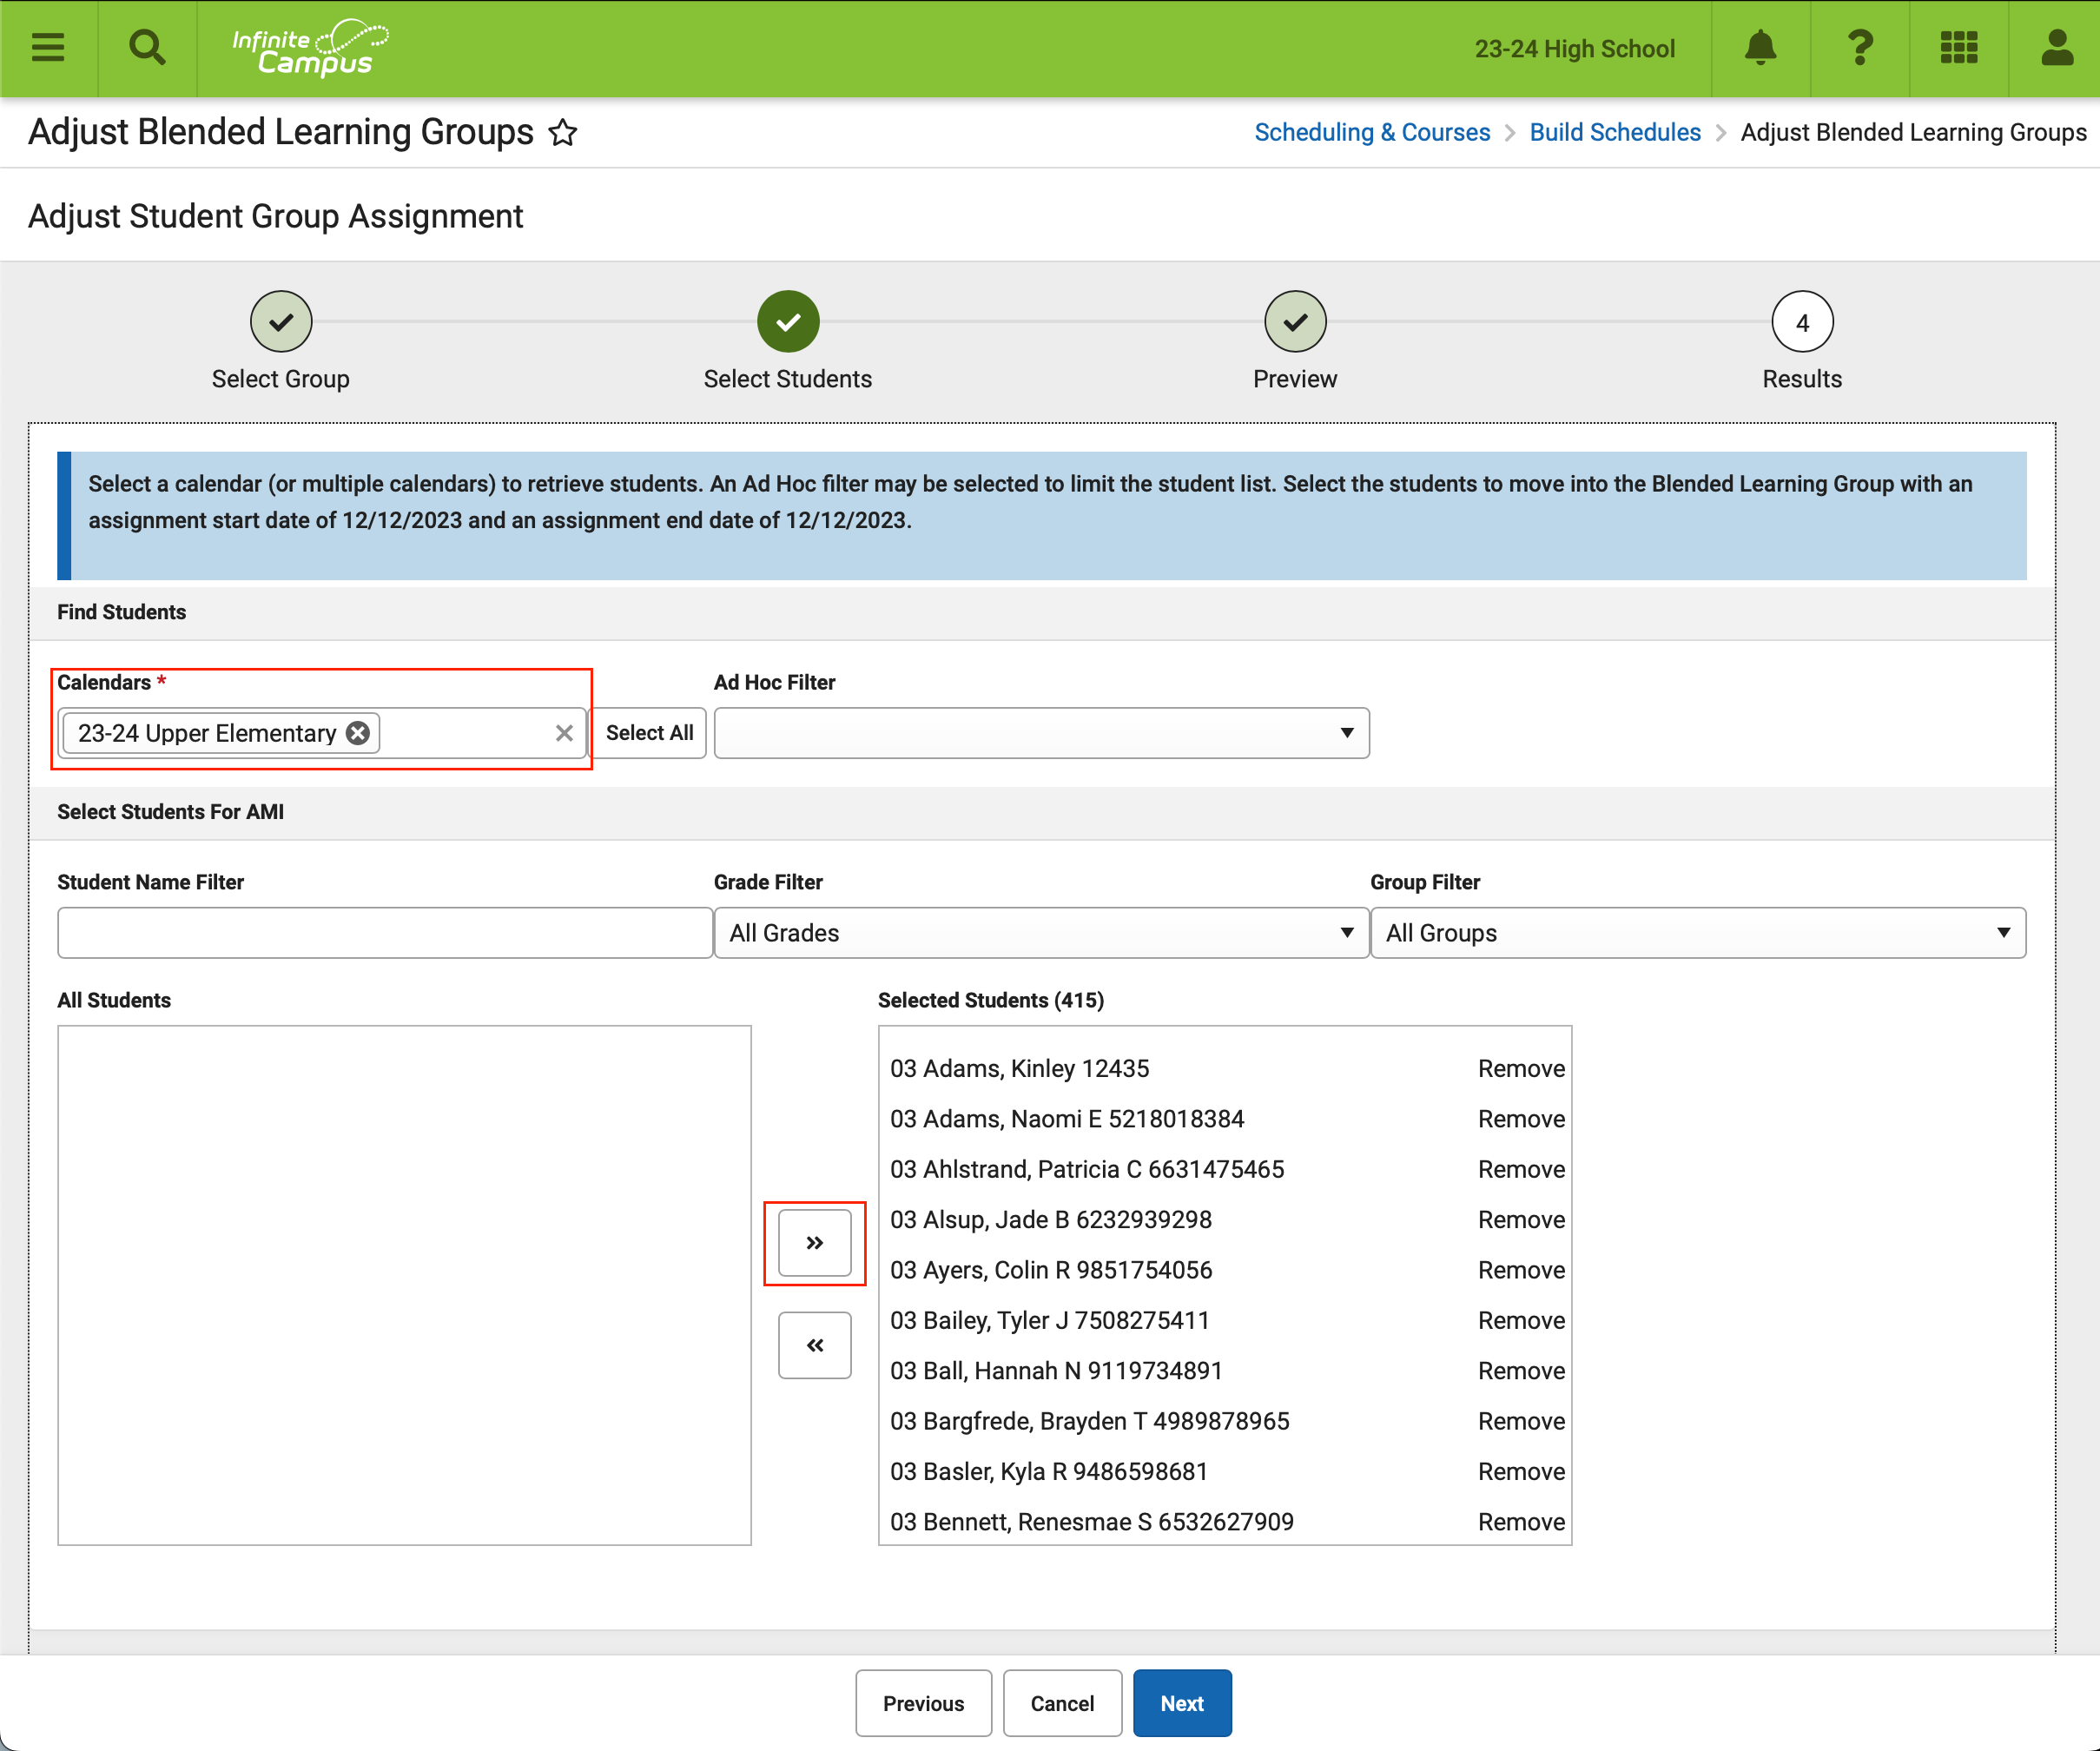Remove Bailey, Tyler J from selected students
2100x1751 pixels.
coord(1521,1320)
